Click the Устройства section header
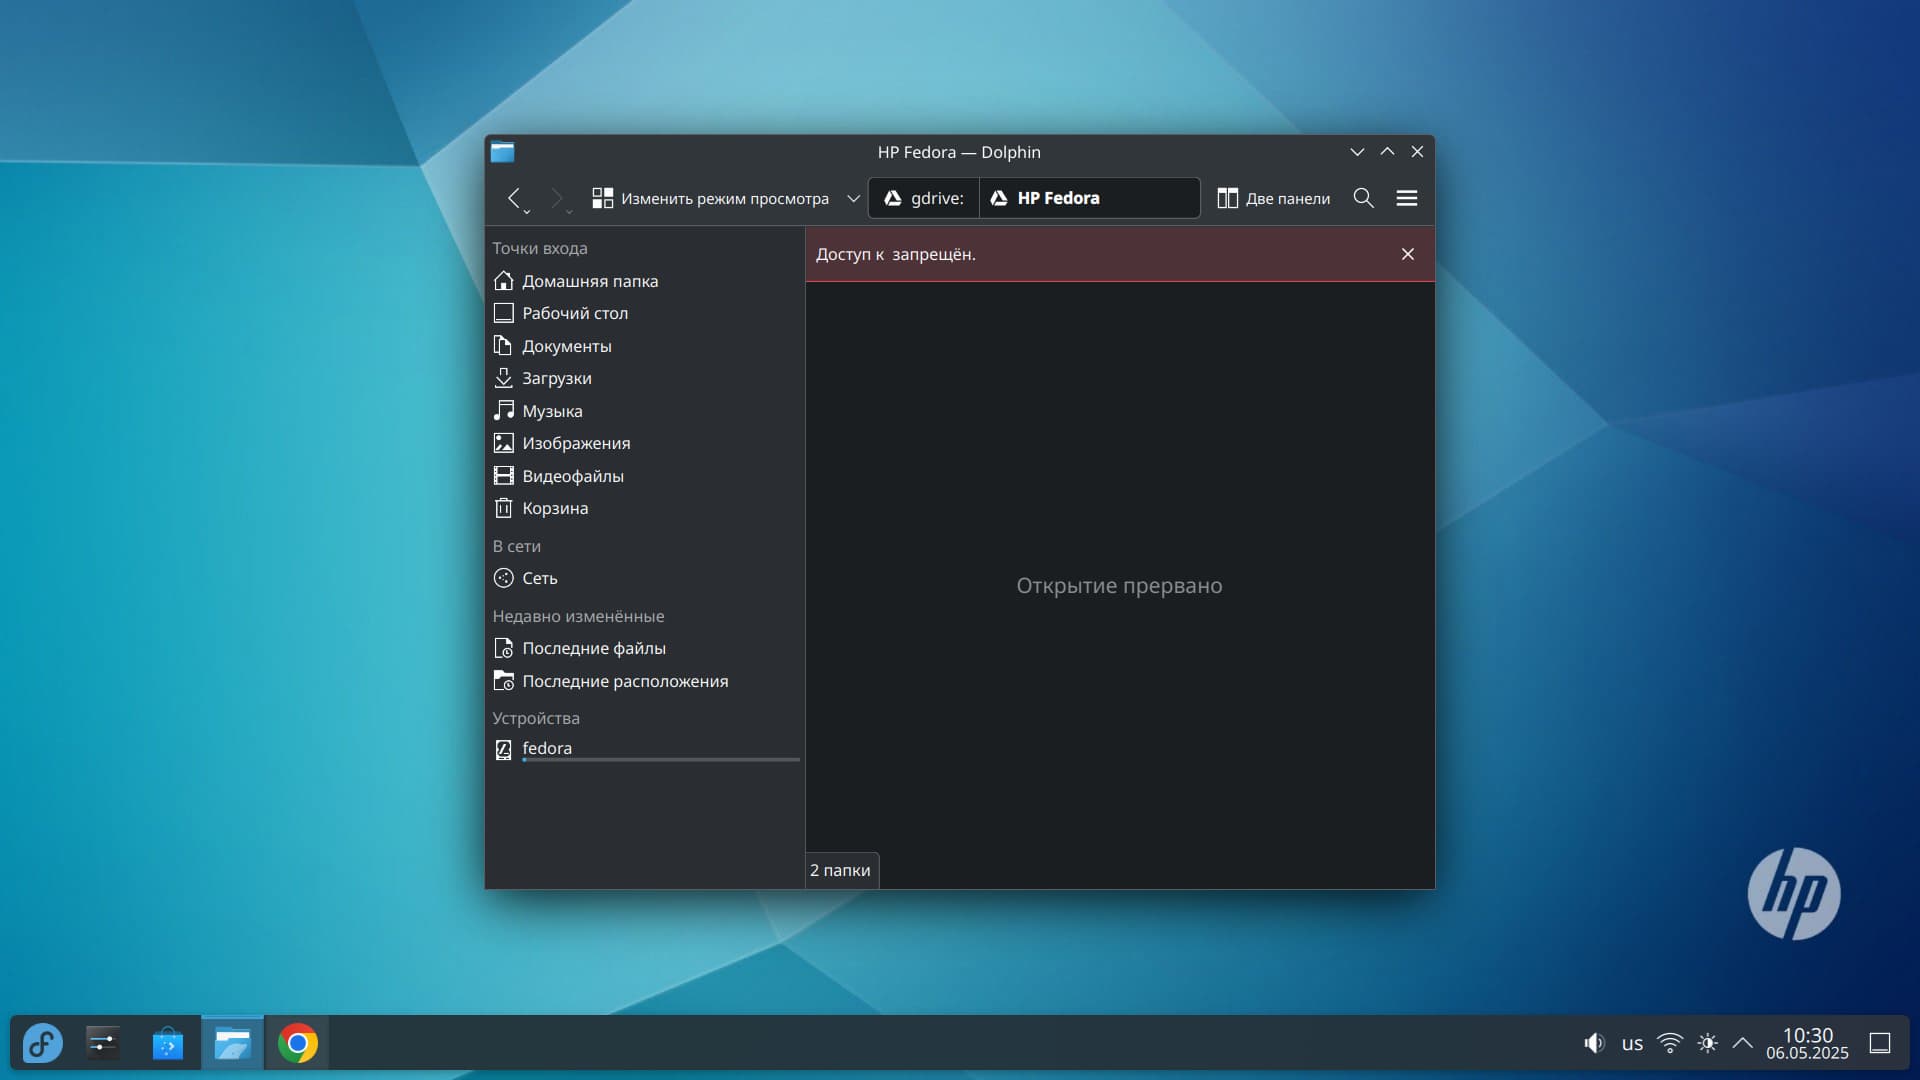This screenshot has width=1920, height=1080. [535, 718]
